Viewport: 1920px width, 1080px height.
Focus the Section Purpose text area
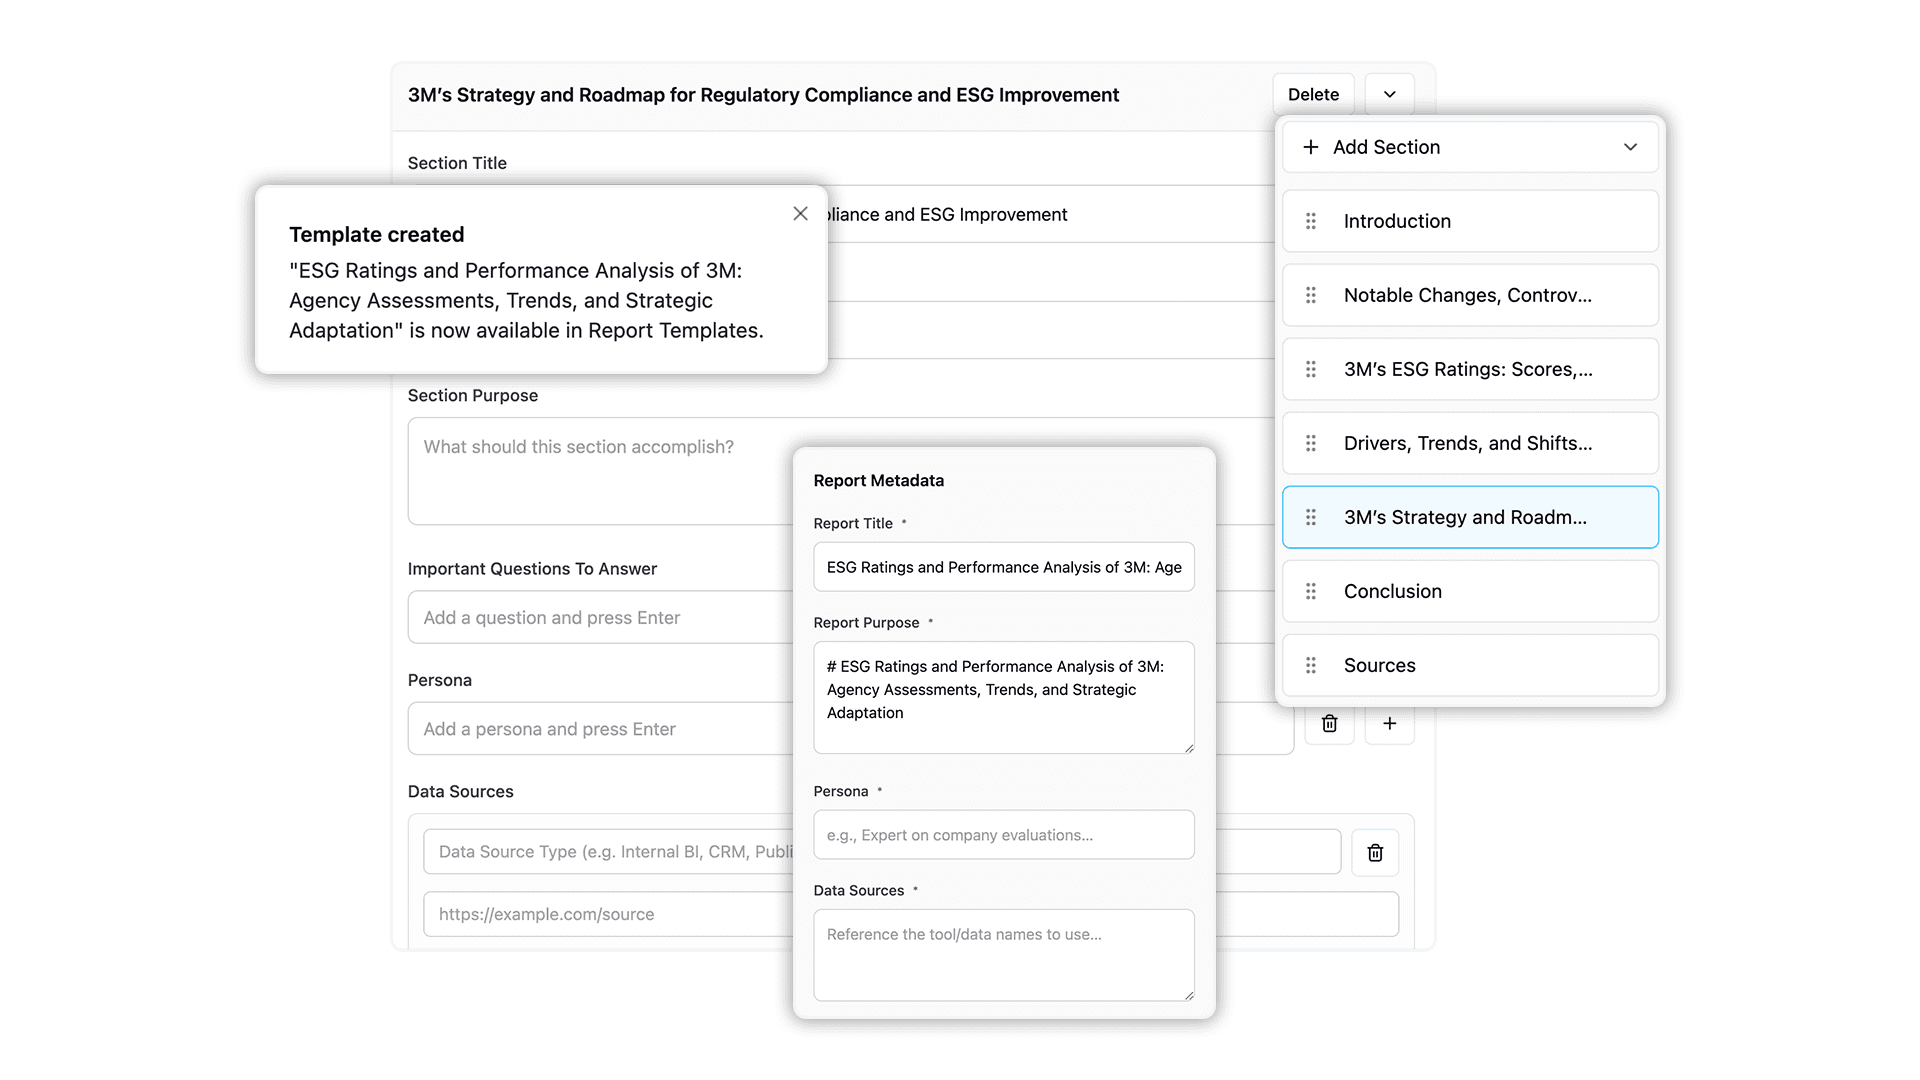pyautogui.click(x=600, y=471)
